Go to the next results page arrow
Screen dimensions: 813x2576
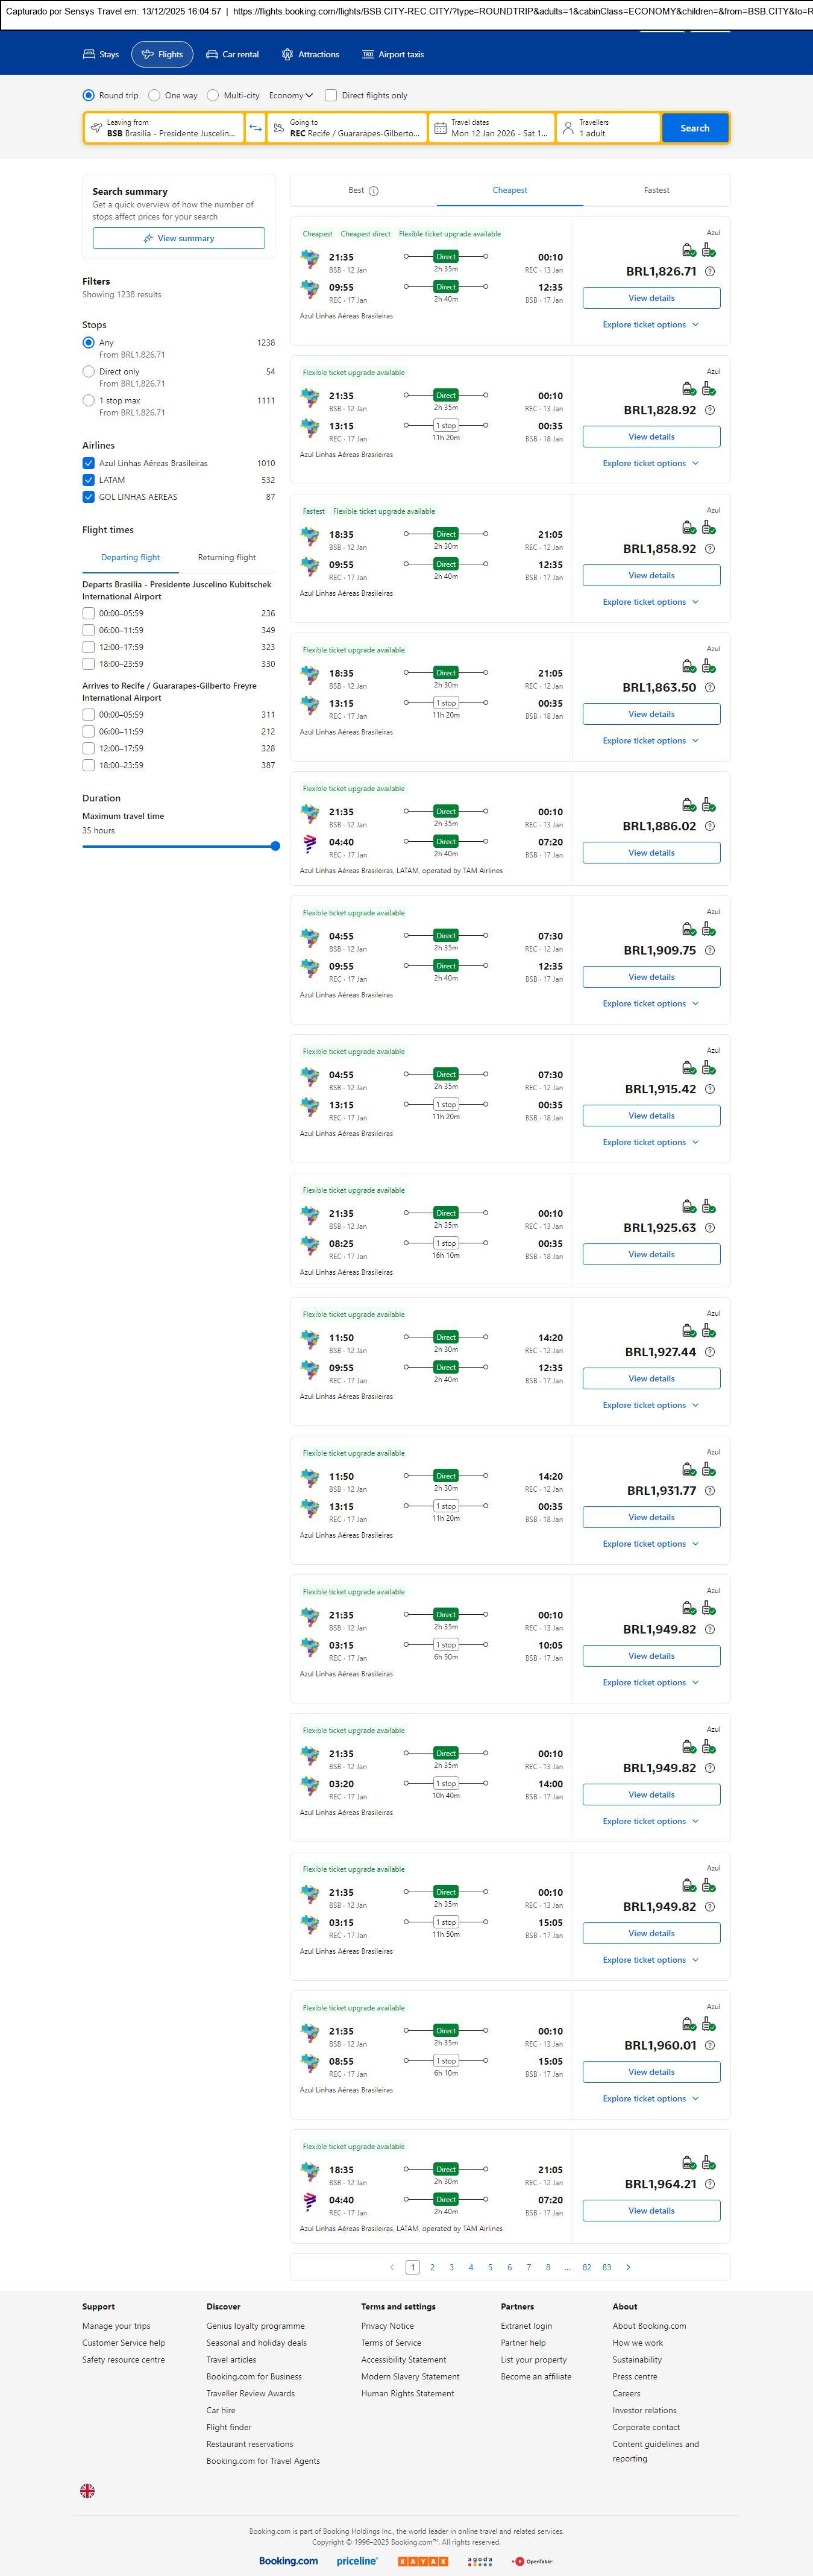pos(628,2267)
